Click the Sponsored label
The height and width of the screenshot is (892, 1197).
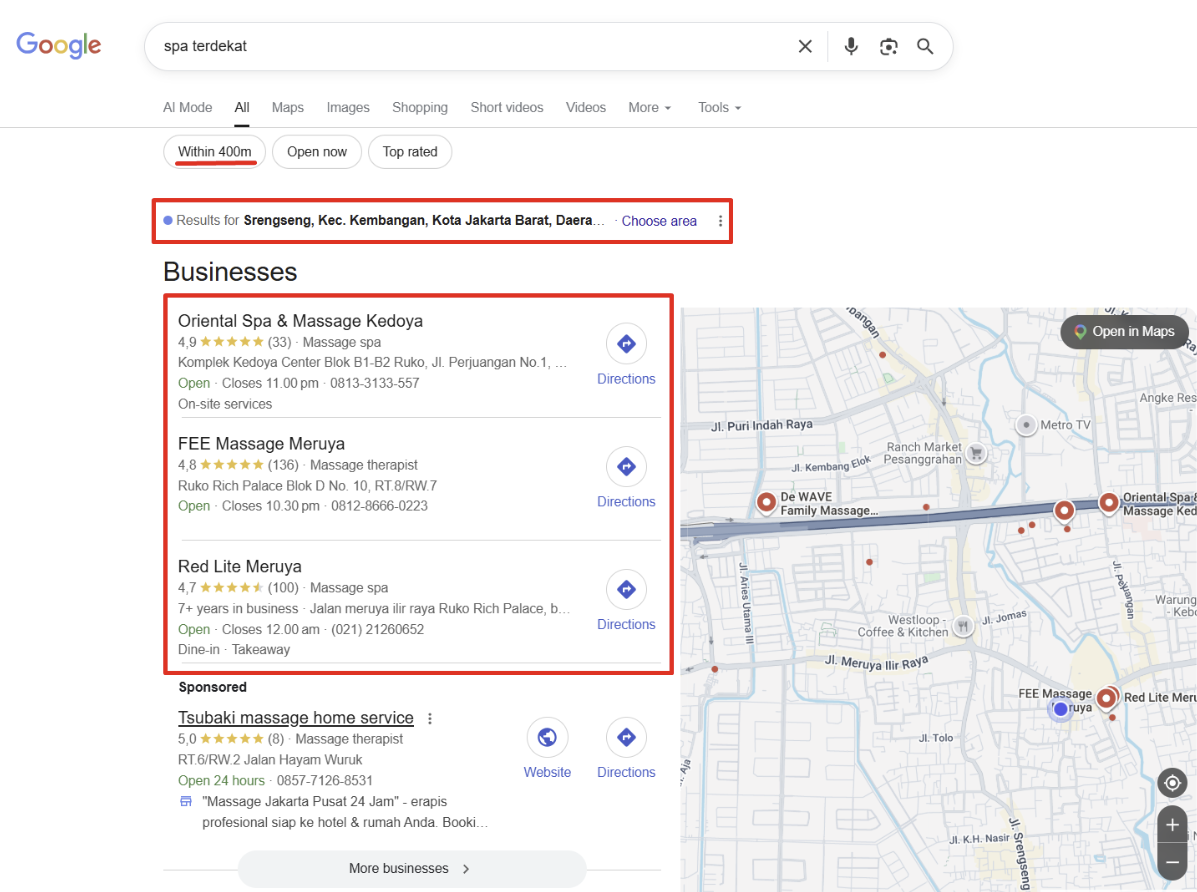tap(212, 687)
